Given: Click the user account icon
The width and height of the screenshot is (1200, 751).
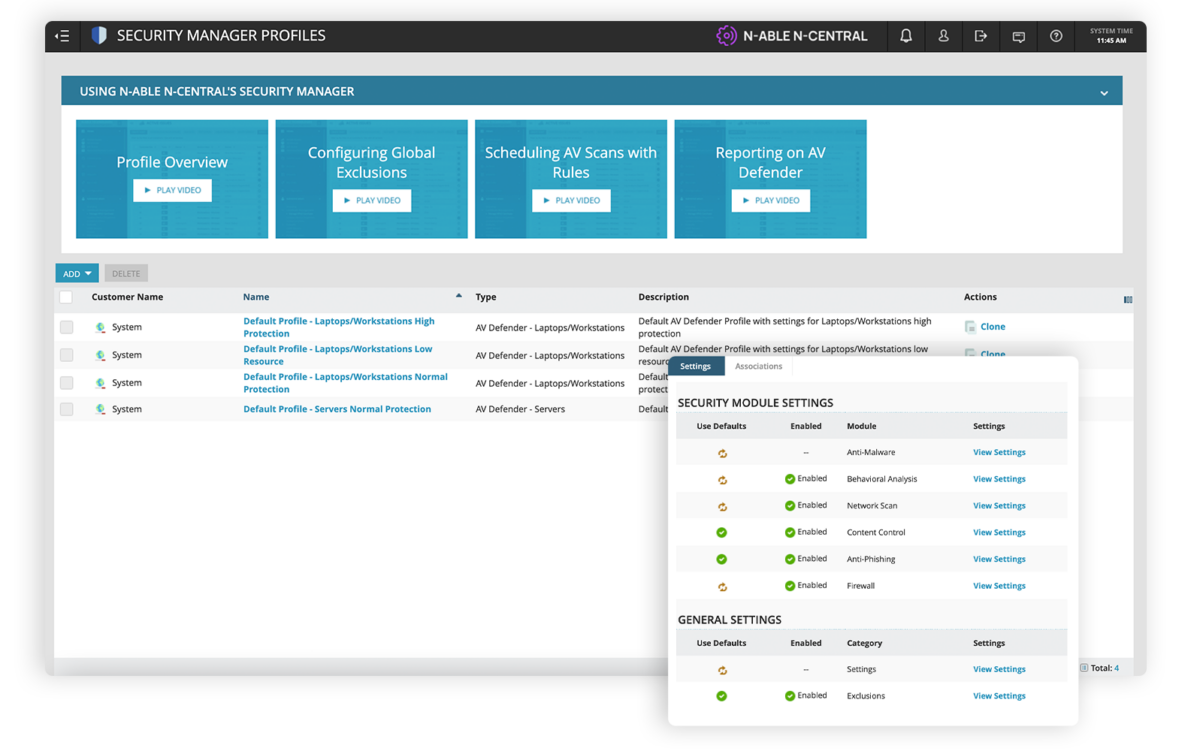Looking at the screenshot, I should click(943, 35).
